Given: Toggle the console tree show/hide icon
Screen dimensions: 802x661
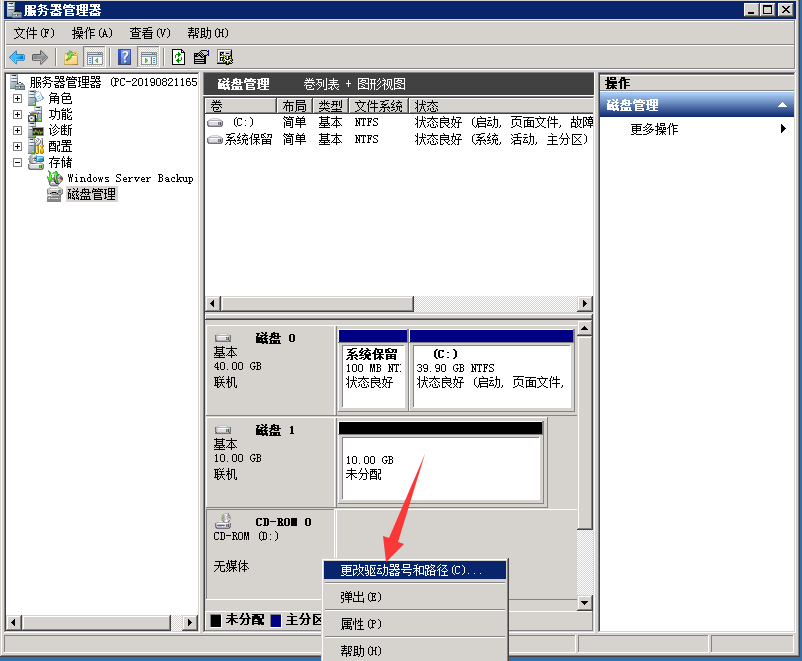Looking at the screenshot, I should (95, 57).
